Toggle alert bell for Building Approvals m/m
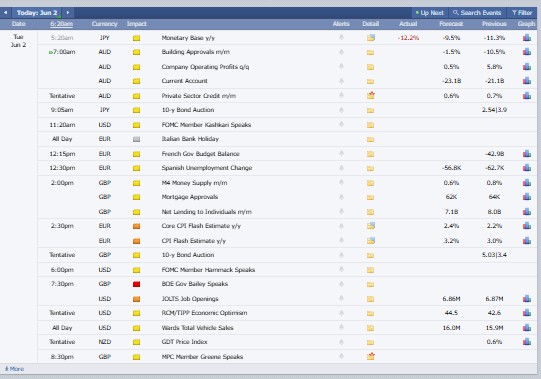 pos(341,52)
